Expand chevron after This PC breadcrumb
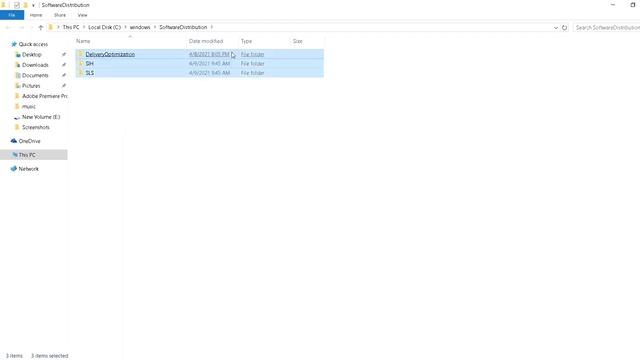Viewport: 640px width, 360px height. click(x=84, y=27)
